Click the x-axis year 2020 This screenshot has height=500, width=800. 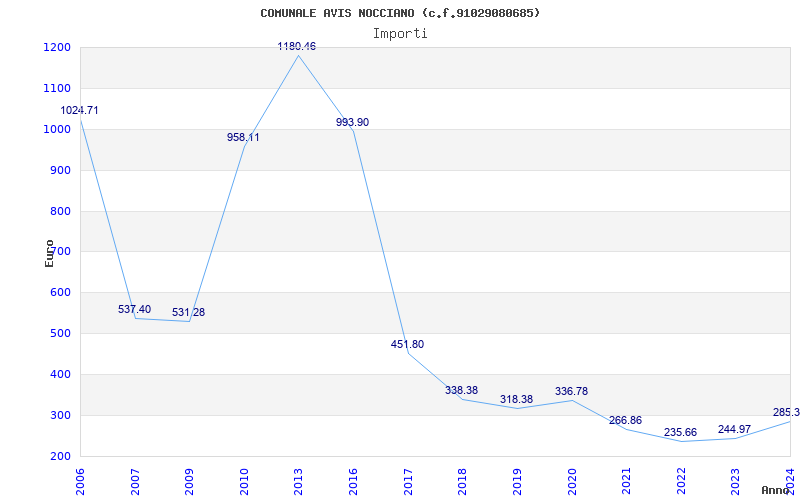tap(571, 481)
